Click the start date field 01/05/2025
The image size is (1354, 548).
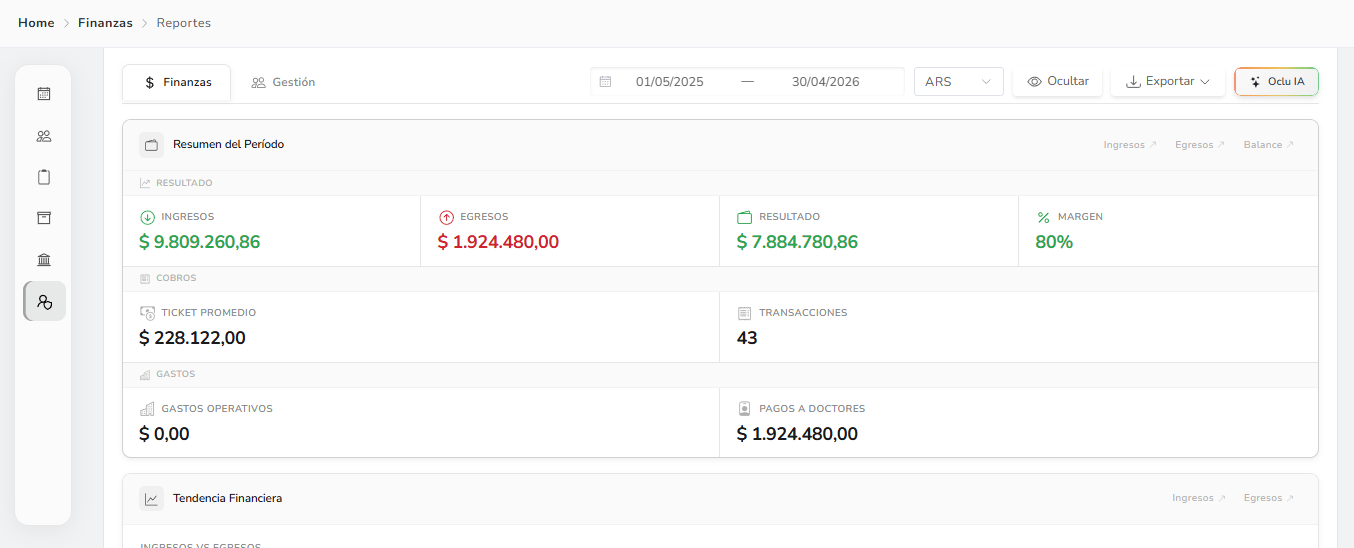point(670,82)
